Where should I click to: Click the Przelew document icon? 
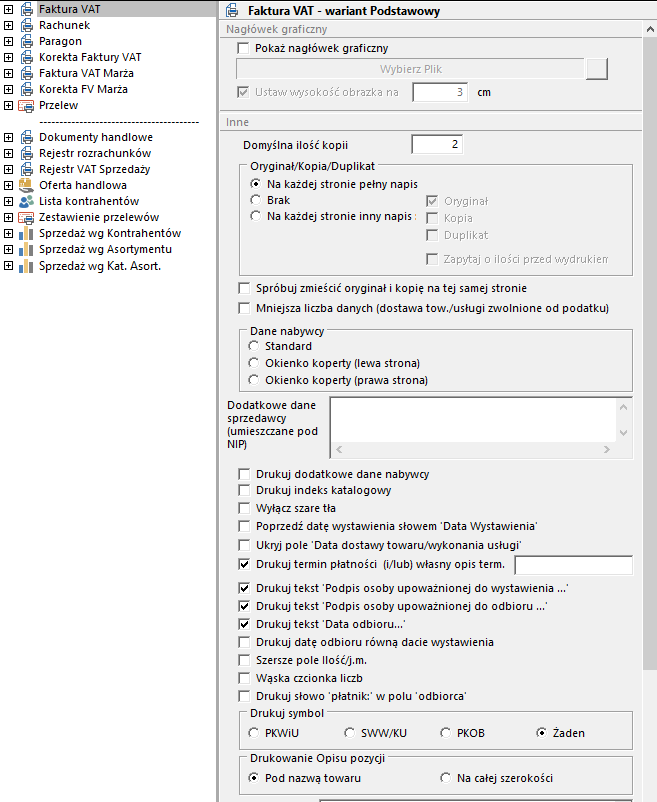[x=26, y=105]
